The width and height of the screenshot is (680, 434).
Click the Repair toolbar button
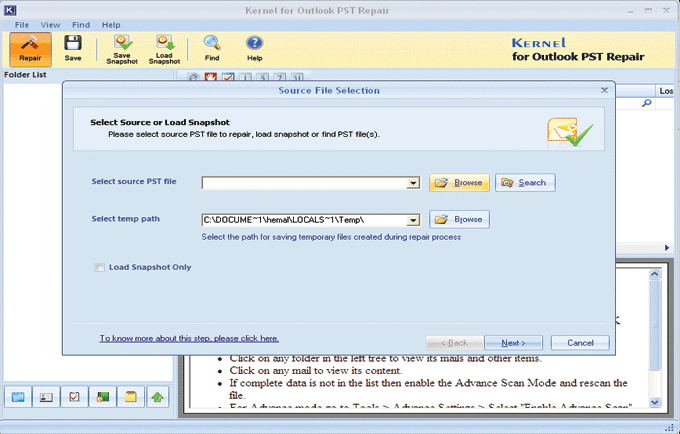pyautogui.click(x=30, y=48)
